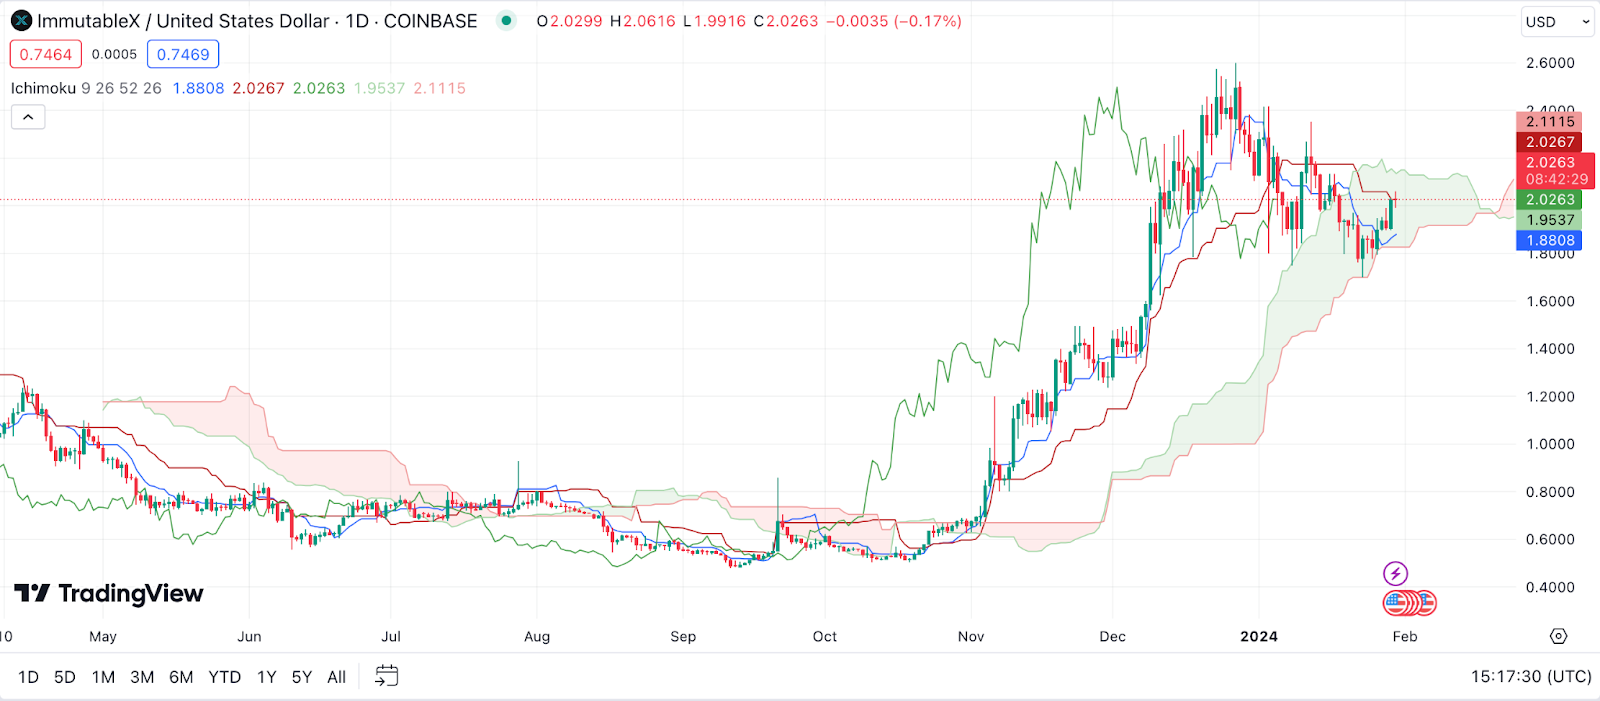Select the All time range
Image resolution: width=1600 pixels, height=701 pixels.
tap(337, 677)
